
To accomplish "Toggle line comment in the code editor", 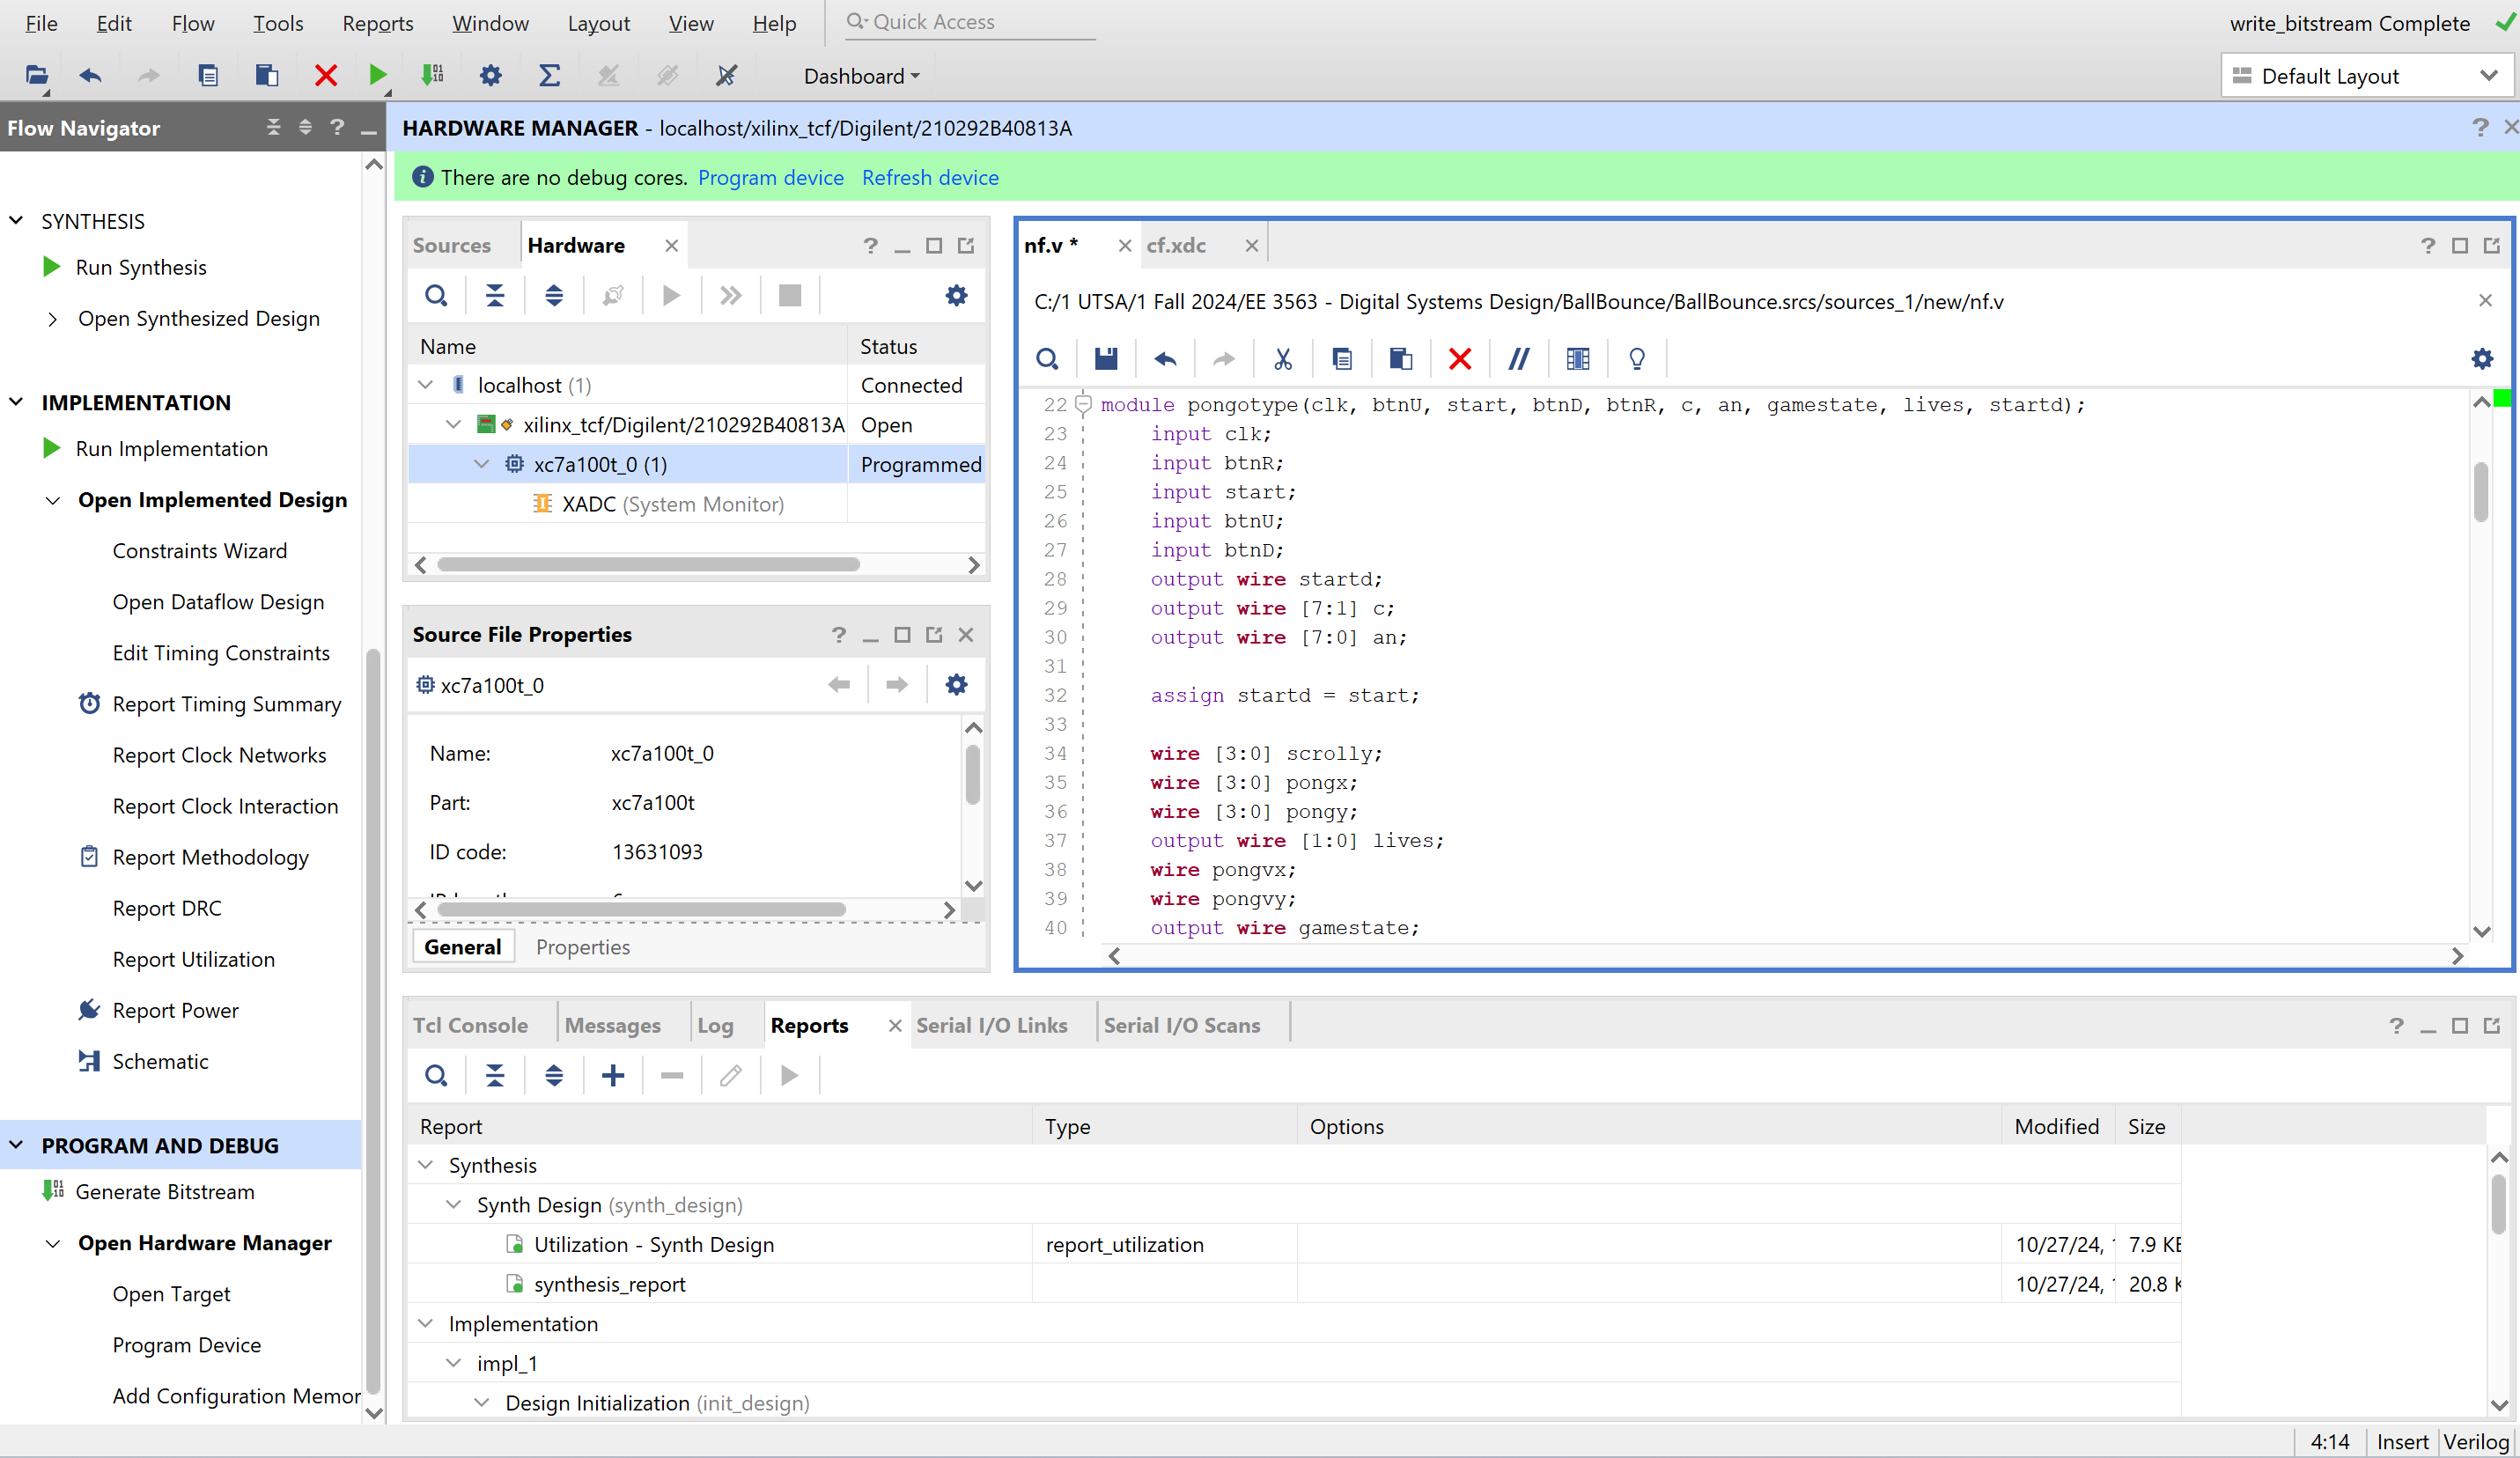I will (1518, 358).
